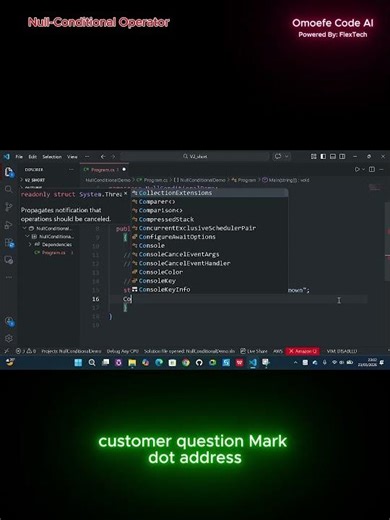
Task: Click Debug Any CPU status item
Action: 123,351
